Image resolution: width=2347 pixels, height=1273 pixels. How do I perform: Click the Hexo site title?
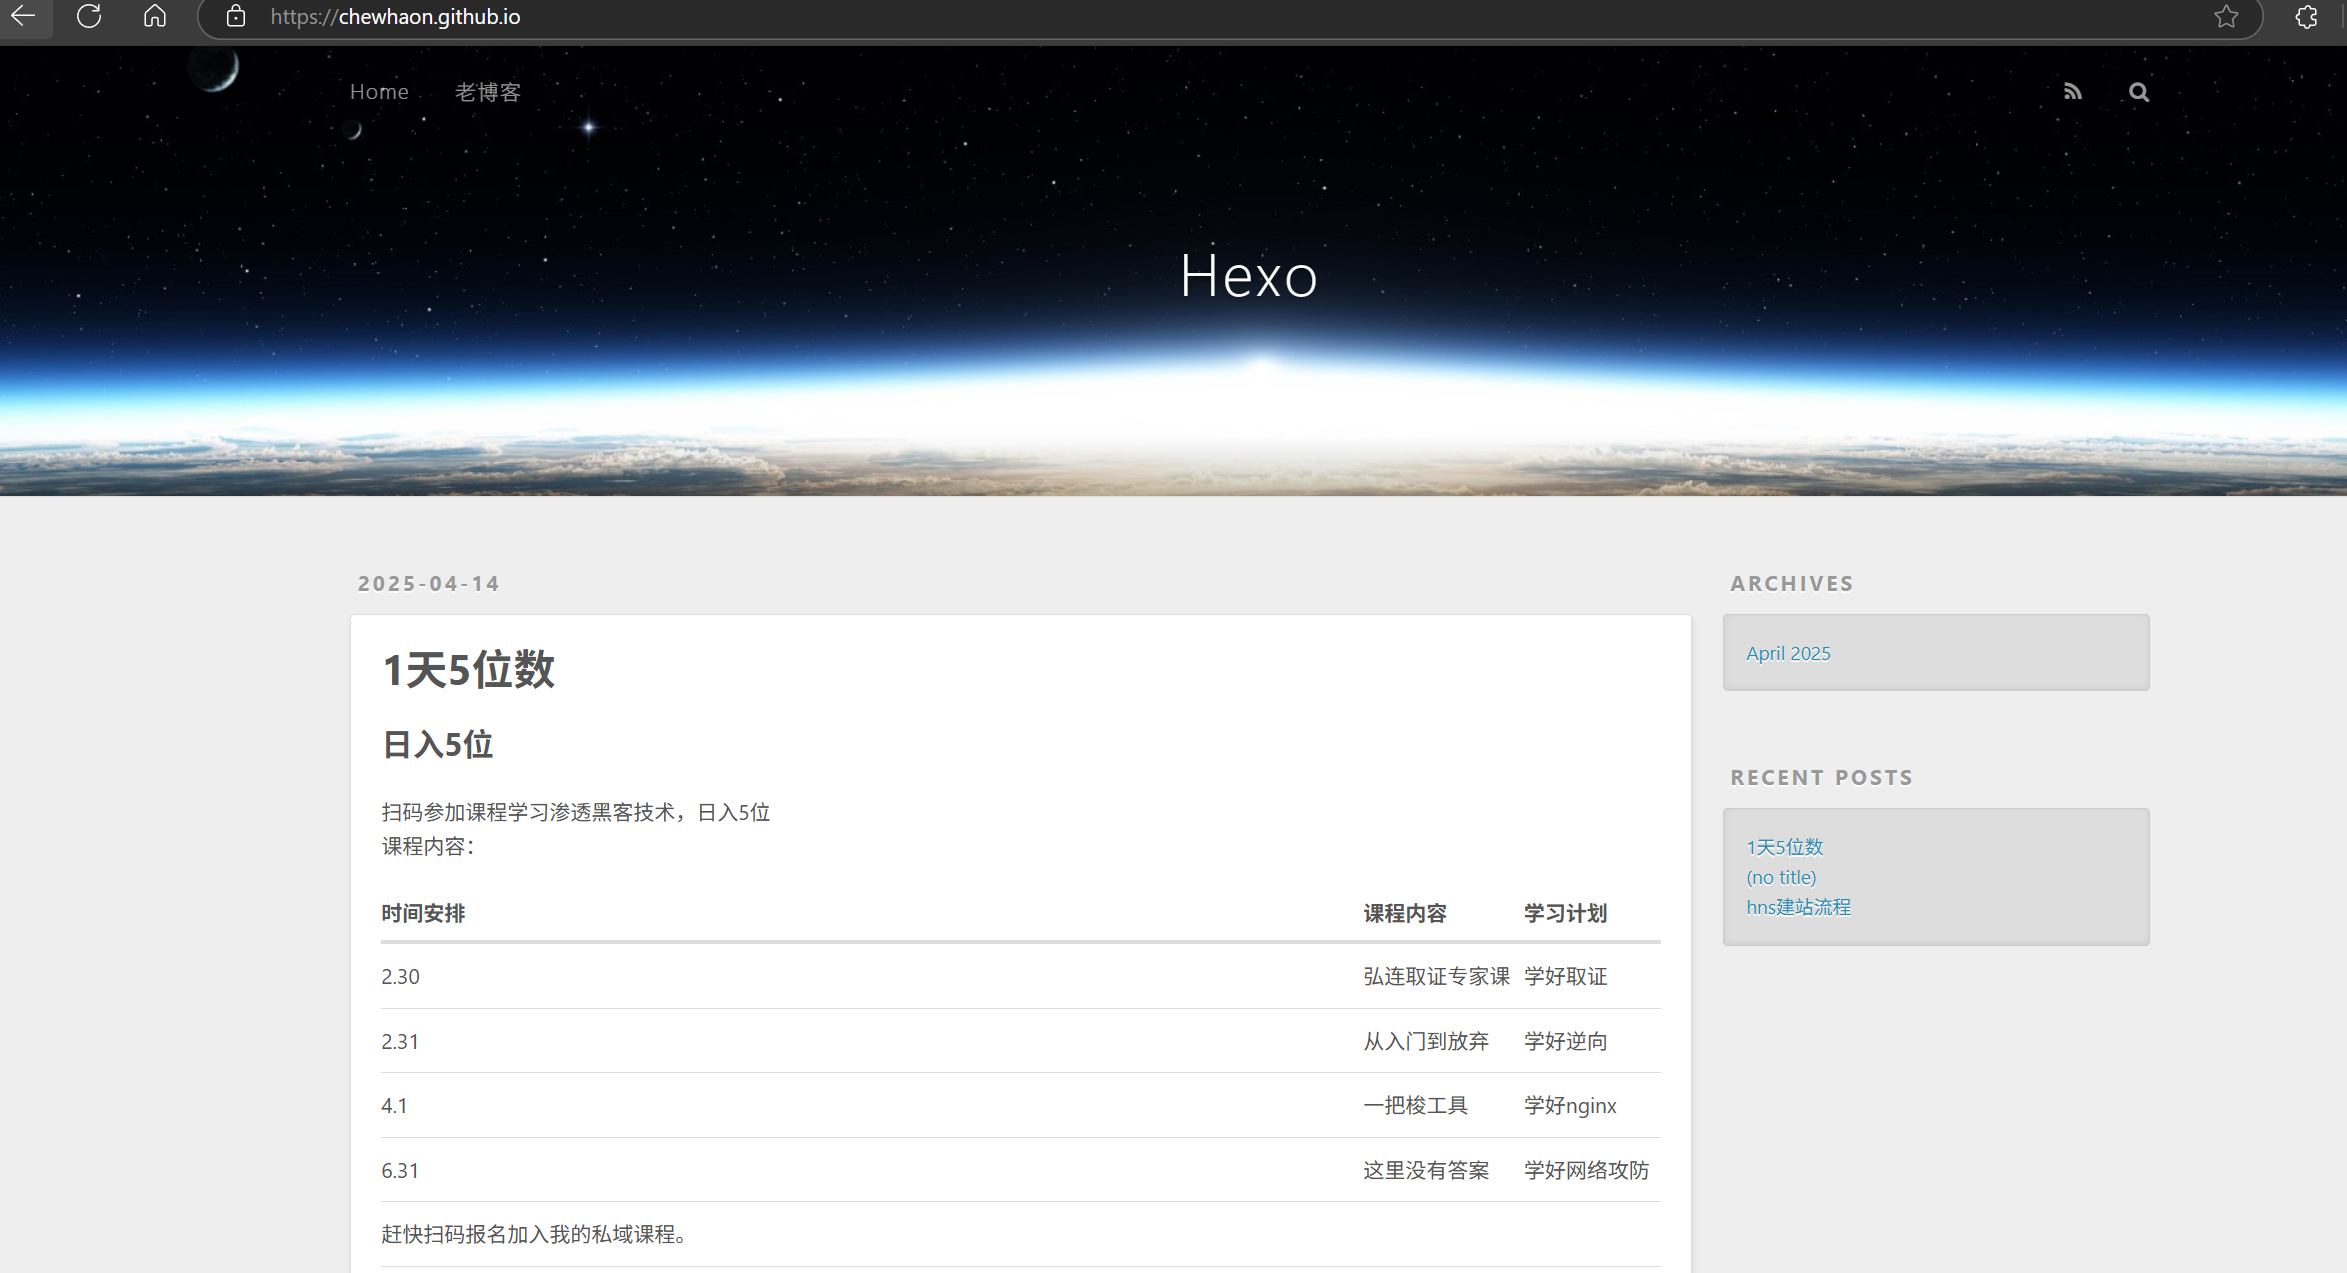coord(1248,276)
